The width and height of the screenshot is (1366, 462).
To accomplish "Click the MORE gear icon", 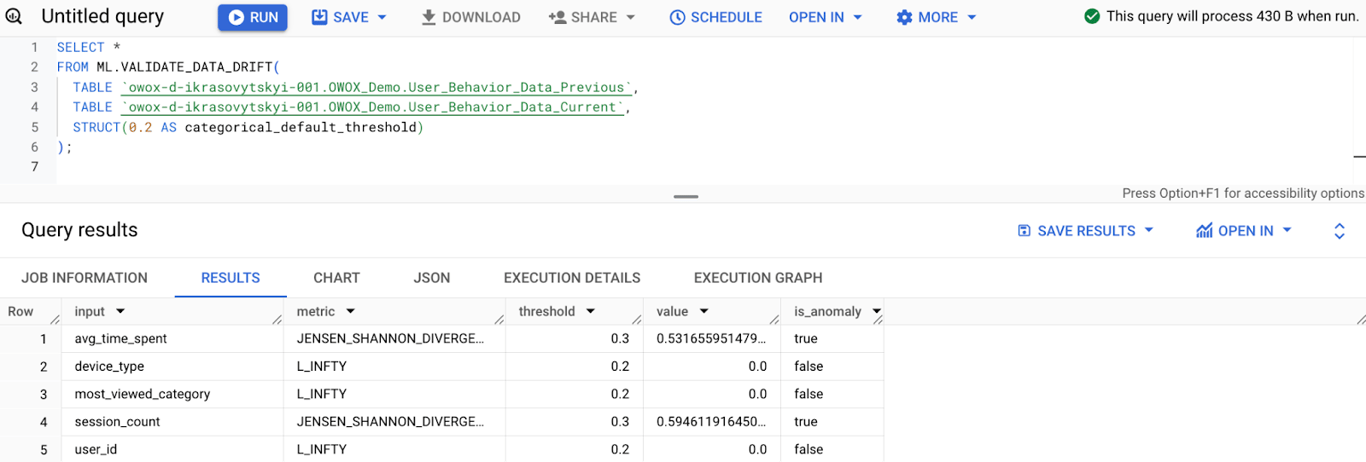I will (904, 17).
